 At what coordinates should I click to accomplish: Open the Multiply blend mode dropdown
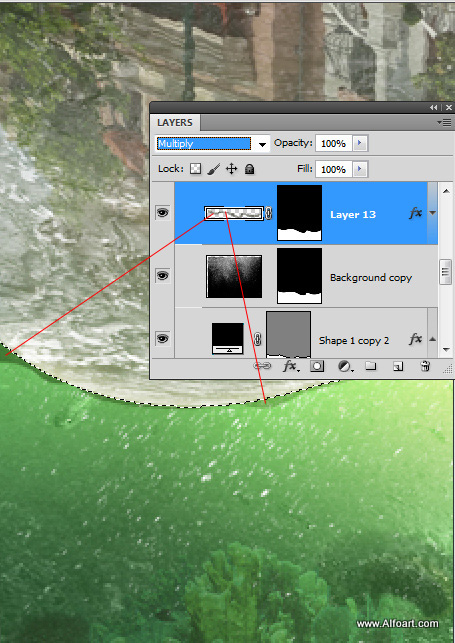coord(213,144)
